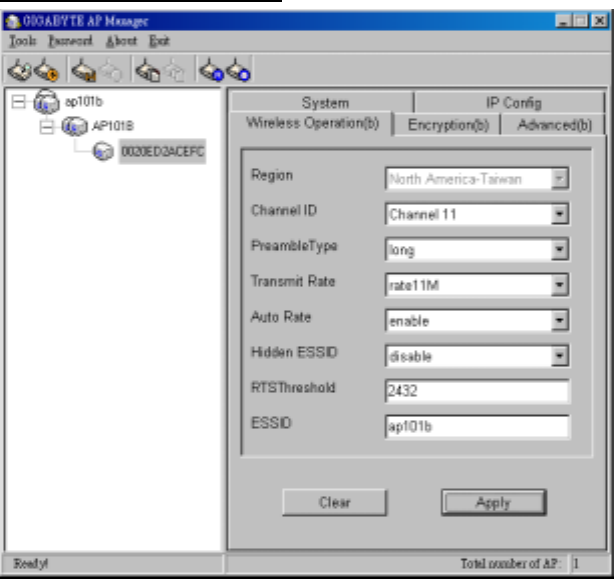Click the AP icon with orange clock badge
Viewport: 614px width, 579px height.
pyautogui.click(x=46, y=70)
